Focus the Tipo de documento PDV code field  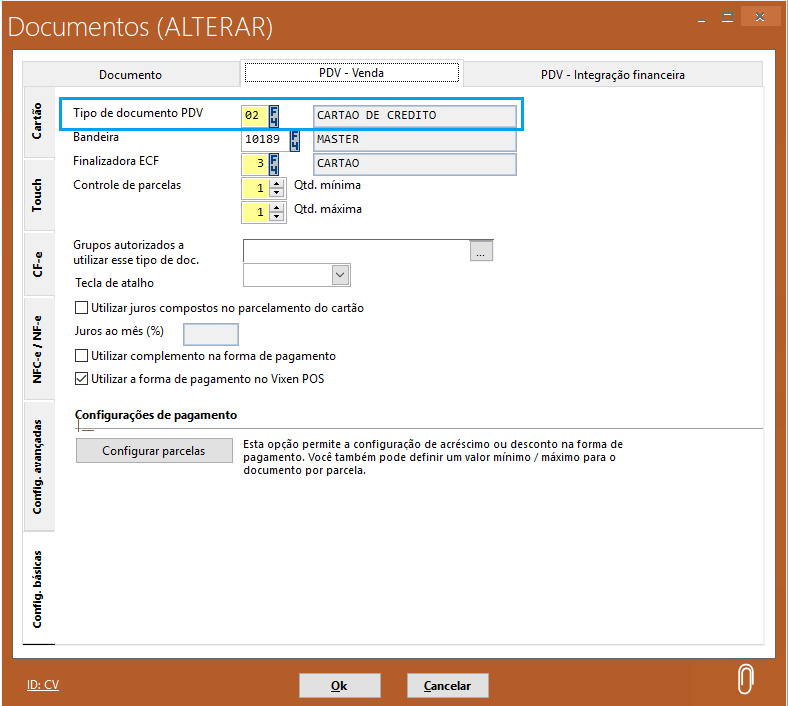[x=255, y=116]
